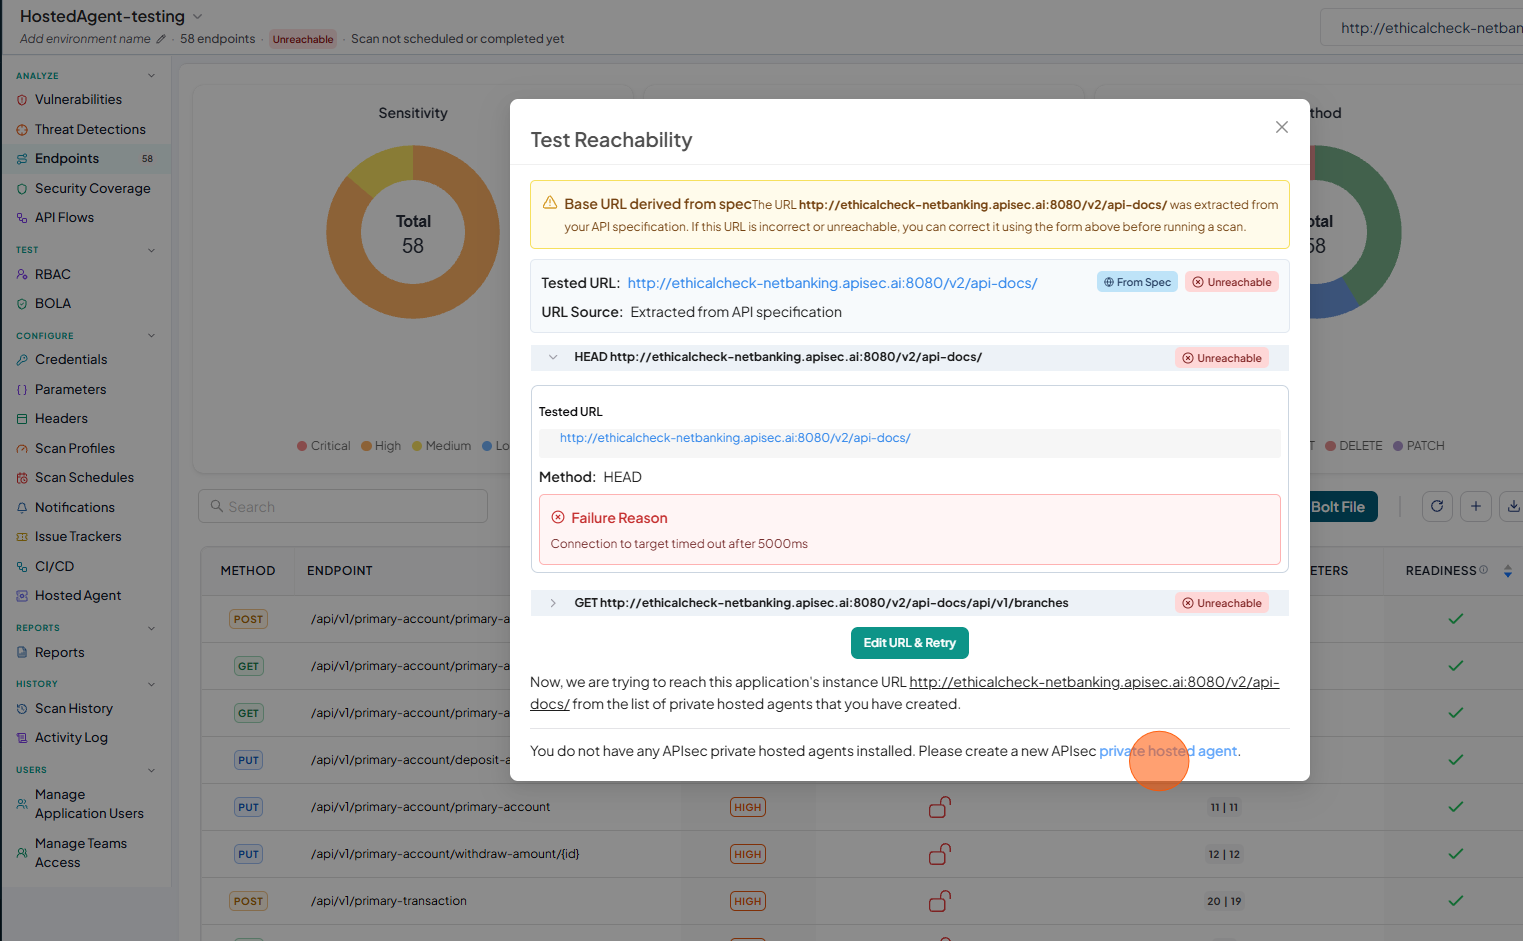Click the Security Coverage shield icon
1523x941 pixels.
pos(22,189)
